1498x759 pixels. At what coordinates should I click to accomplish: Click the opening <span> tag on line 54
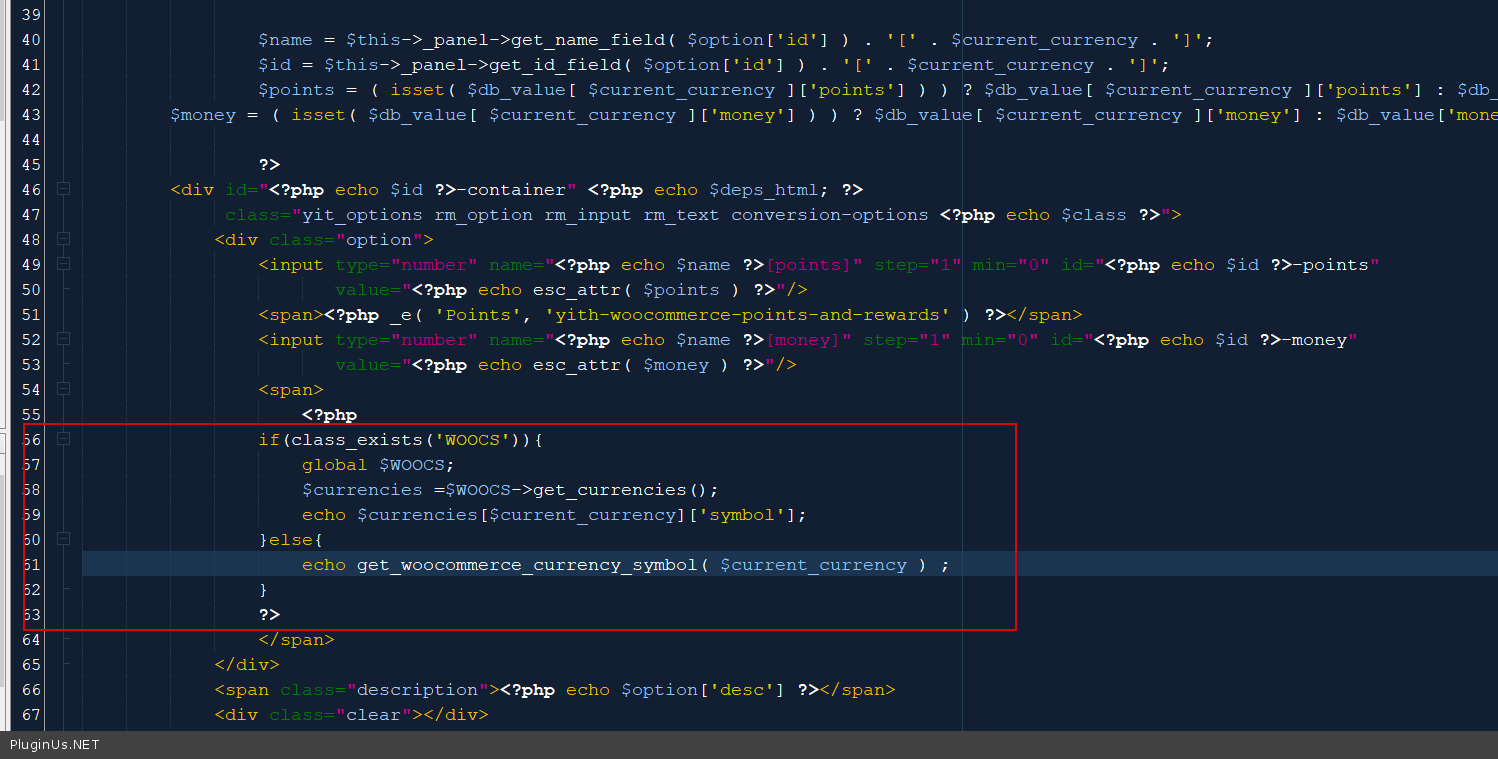click(x=291, y=390)
